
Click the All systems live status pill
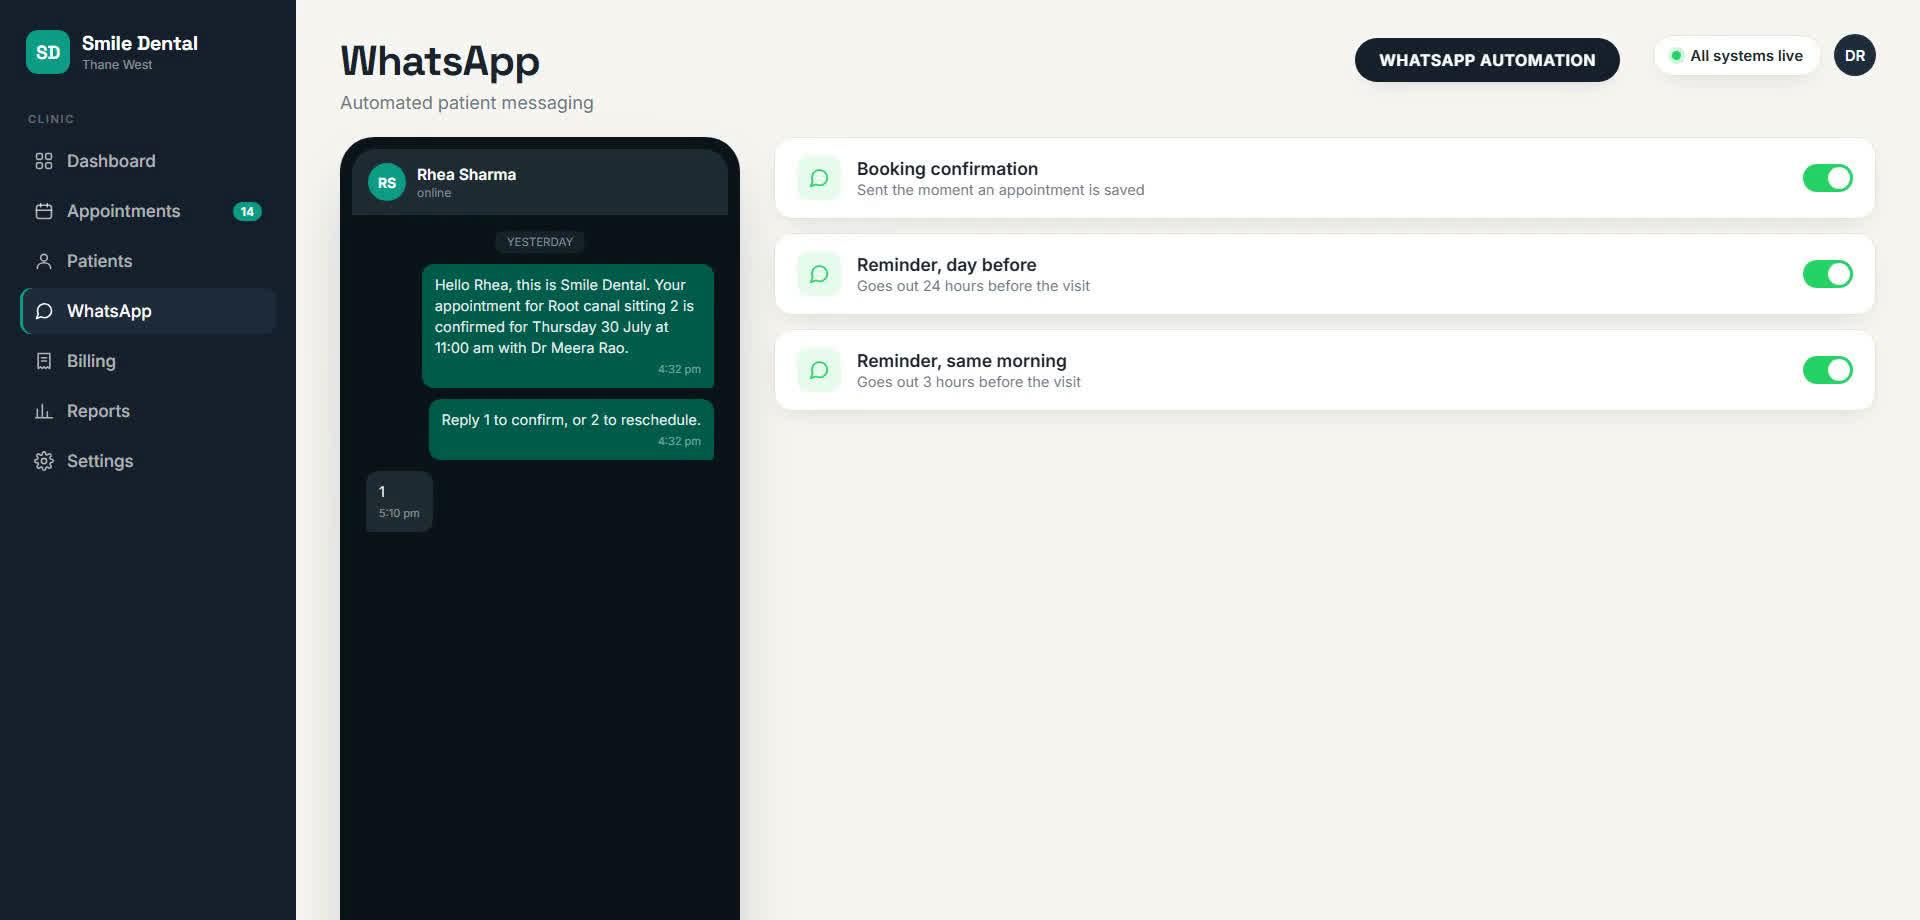(x=1737, y=56)
